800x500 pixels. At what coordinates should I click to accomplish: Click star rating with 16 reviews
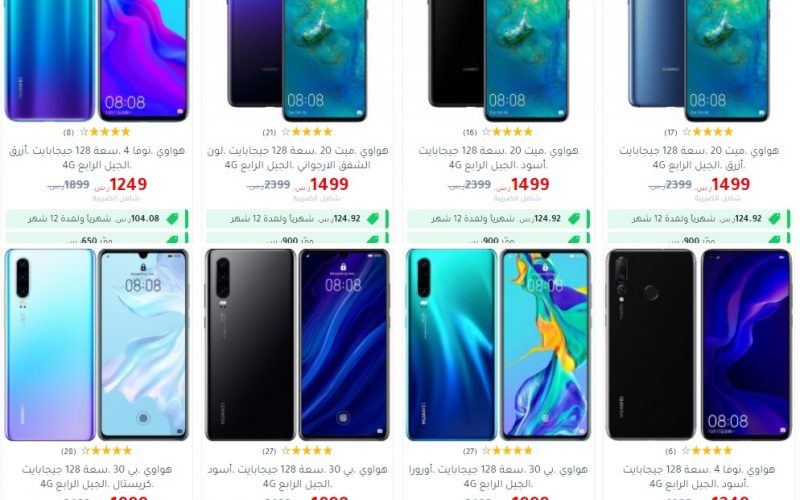(507, 132)
